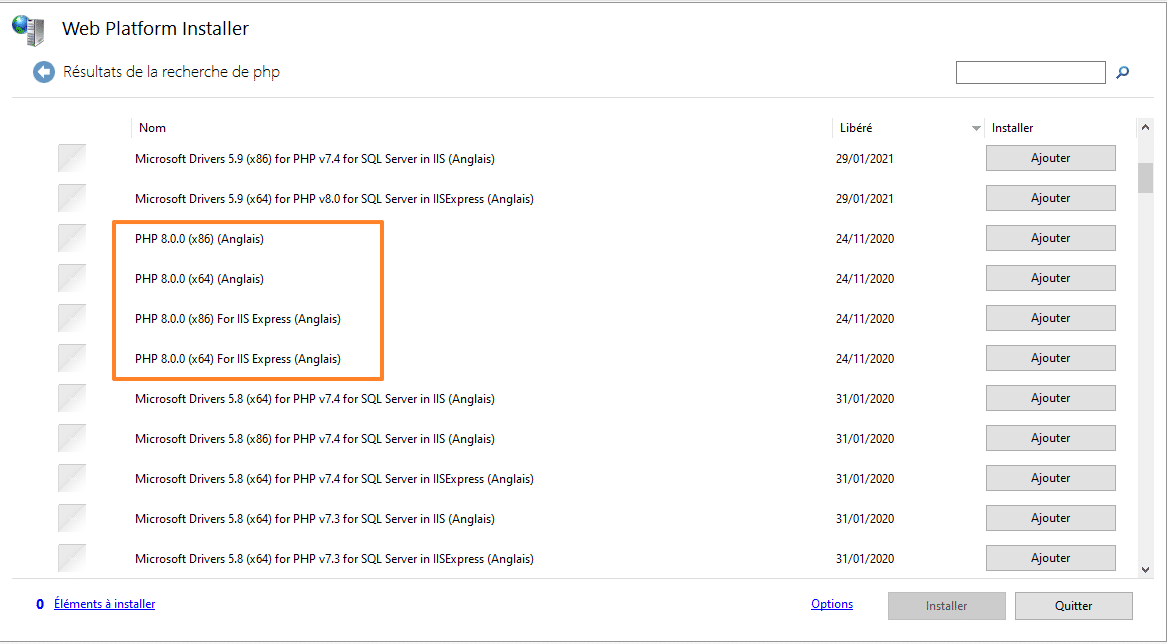The width and height of the screenshot is (1167, 644).
Task: Ajouter Microsoft Drivers 5.9 (x64) for PHP v8.0
Action: tap(1050, 198)
